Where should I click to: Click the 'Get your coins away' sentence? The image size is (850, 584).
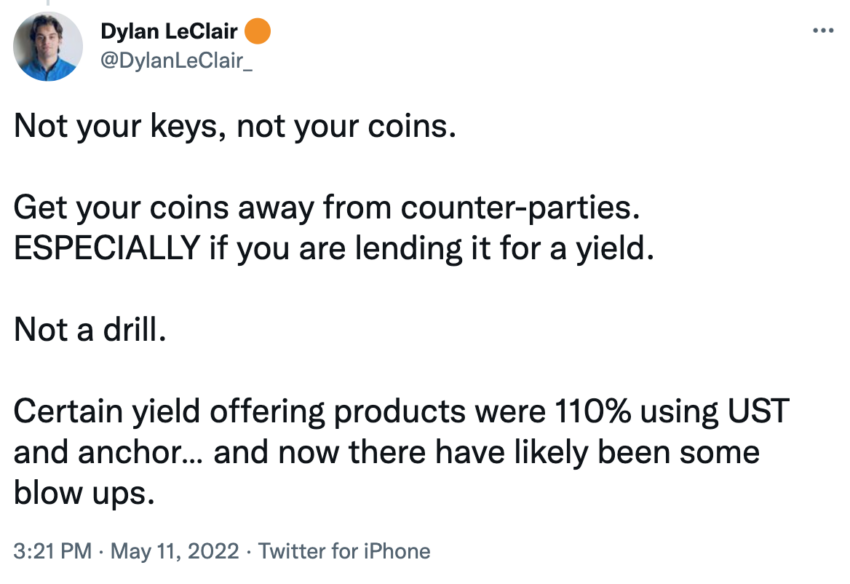163,208
